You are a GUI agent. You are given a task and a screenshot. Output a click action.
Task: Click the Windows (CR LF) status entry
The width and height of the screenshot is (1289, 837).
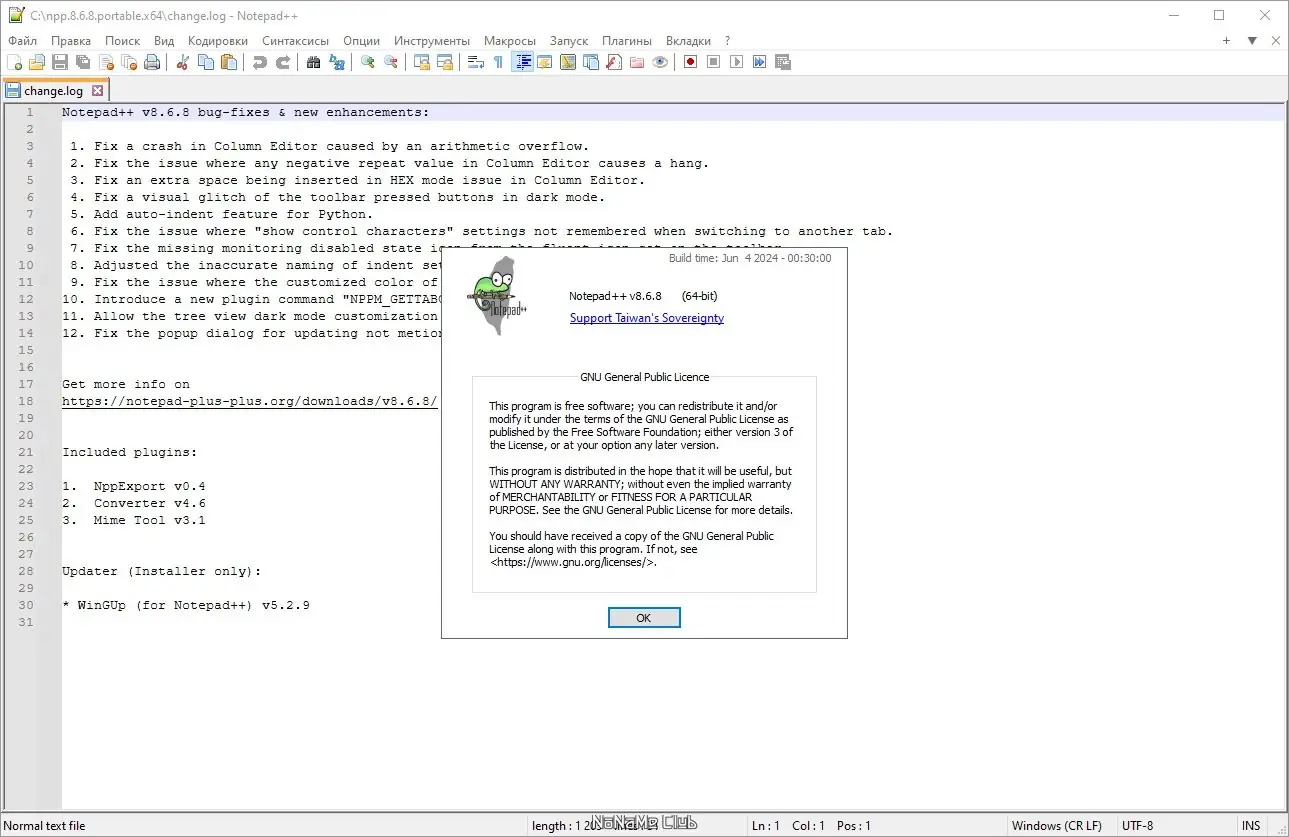[x=1057, y=826]
